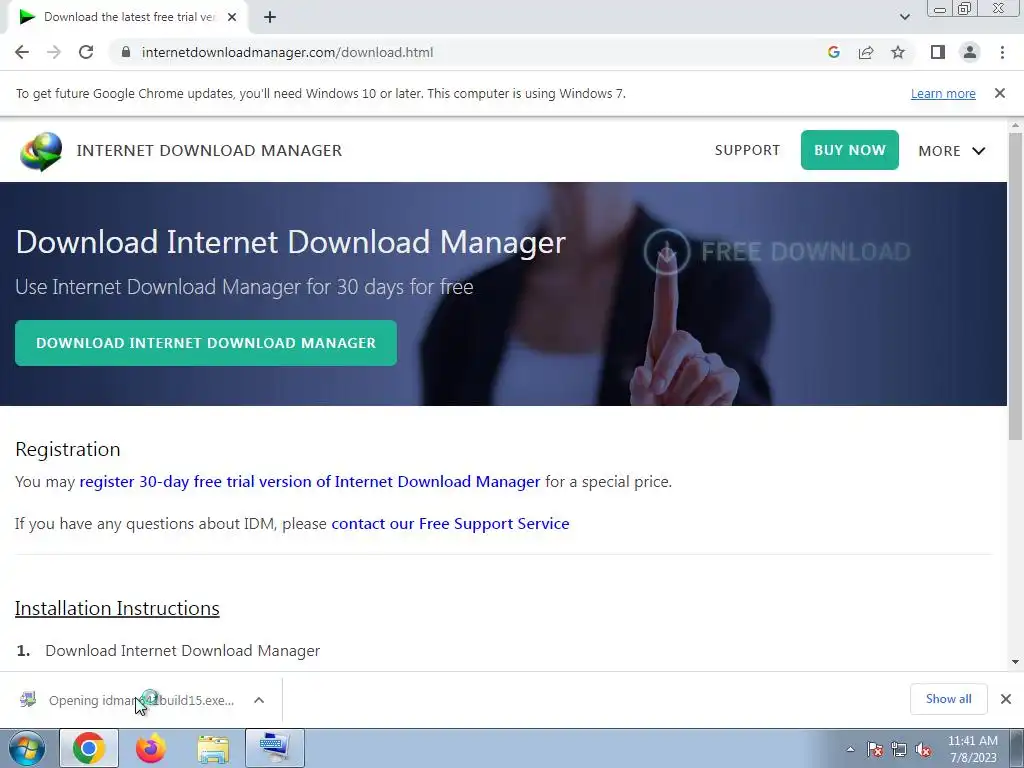This screenshot has width=1024, height=768.
Task: Open the Chrome profile avatar
Action: tap(970, 52)
